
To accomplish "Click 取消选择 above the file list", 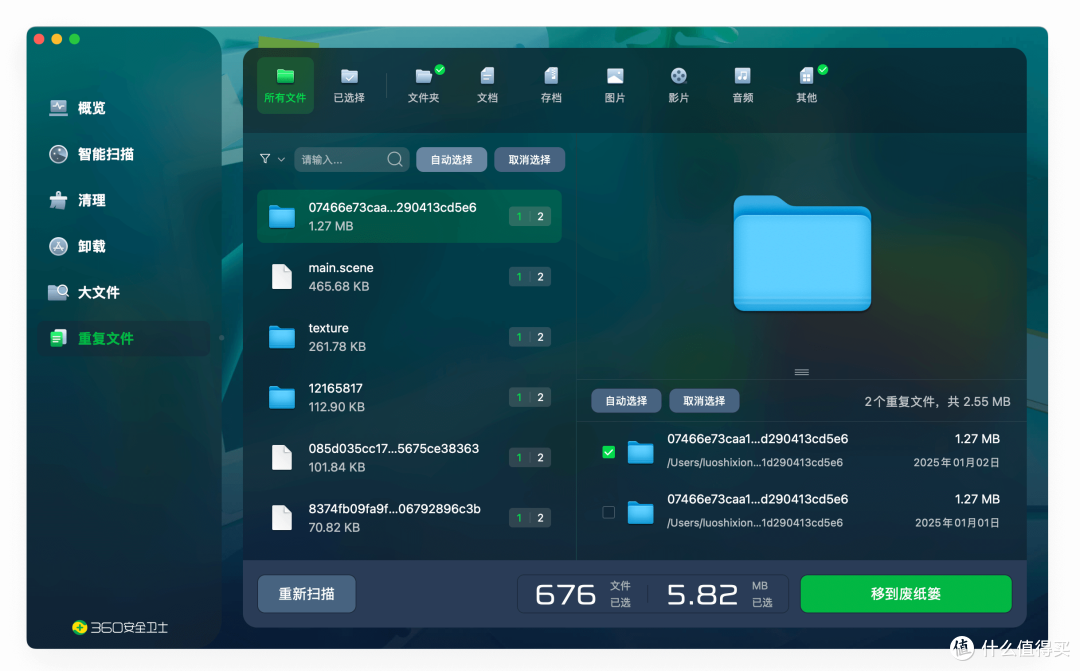I will [529, 159].
